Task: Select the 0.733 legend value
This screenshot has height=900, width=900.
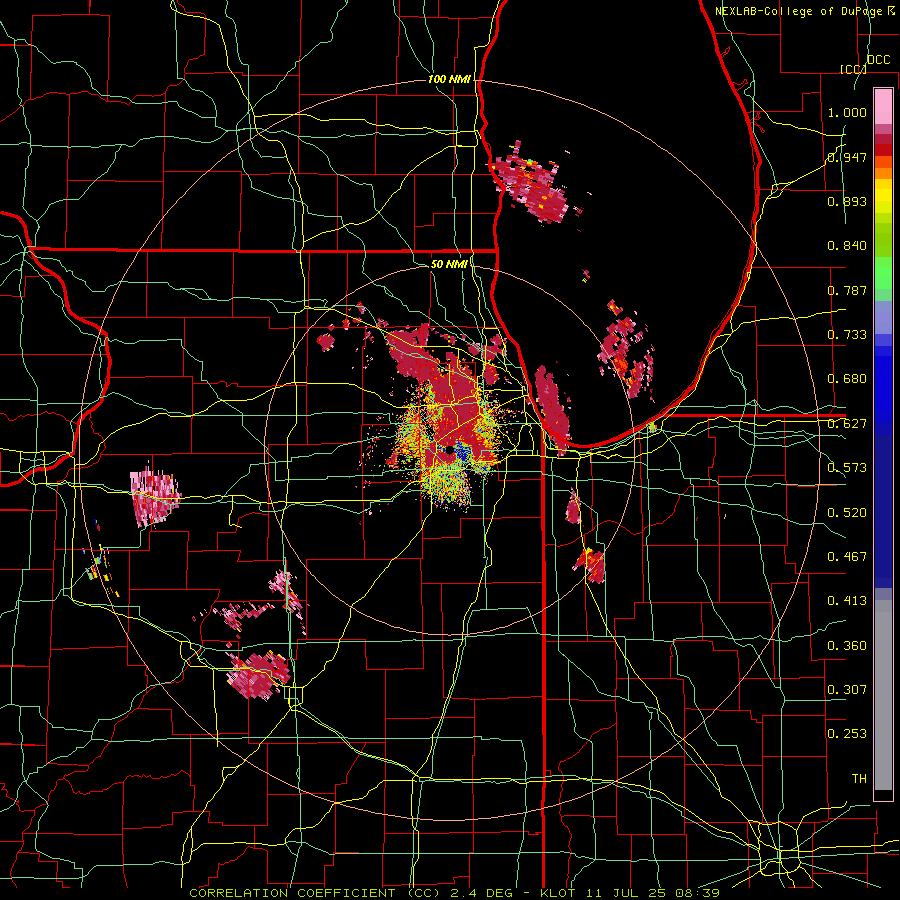Action: point(847,335)
